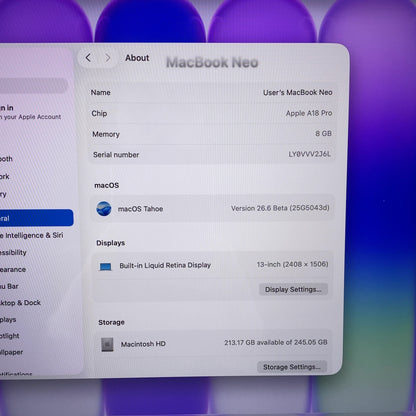Click the name User's MacBook Neo

coord(298,92)
